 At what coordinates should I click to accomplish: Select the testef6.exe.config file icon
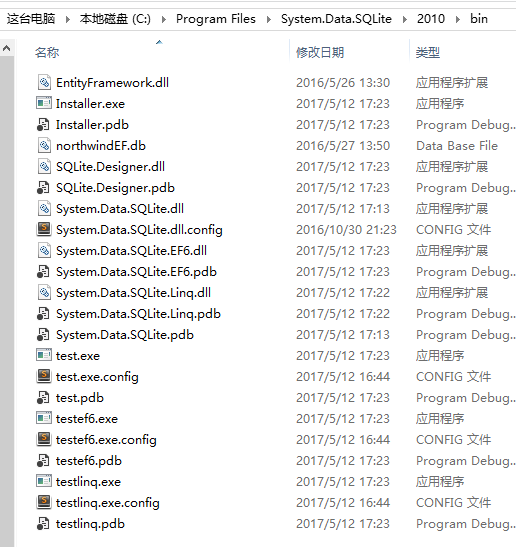click(x=44, y=440)
